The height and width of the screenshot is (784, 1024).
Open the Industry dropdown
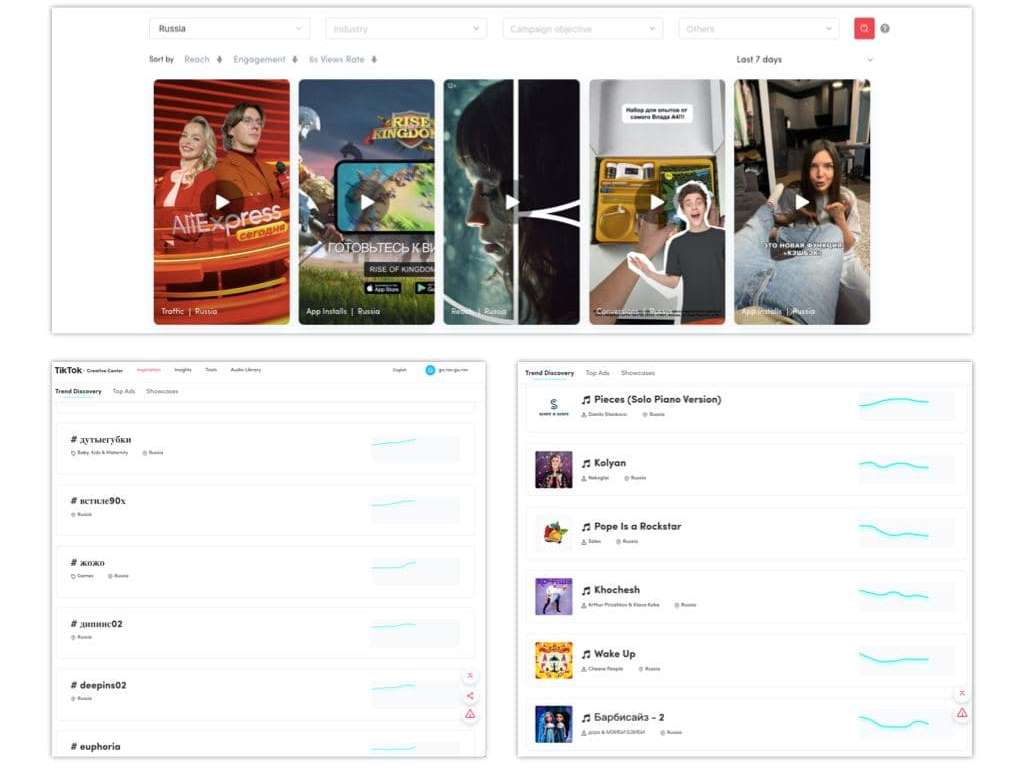(405, 28)
